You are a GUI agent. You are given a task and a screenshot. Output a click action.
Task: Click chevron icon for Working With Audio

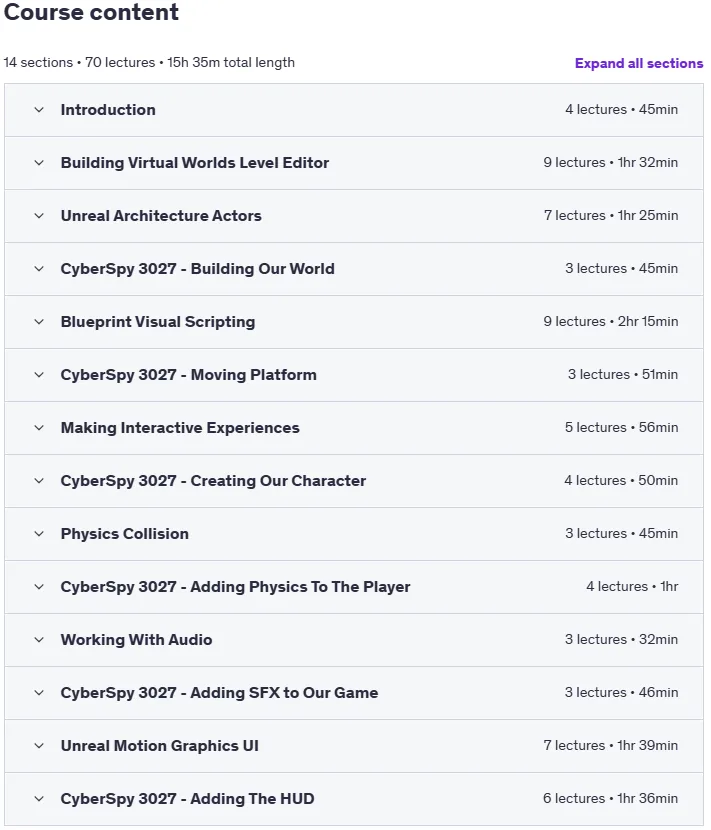point(39,639)
